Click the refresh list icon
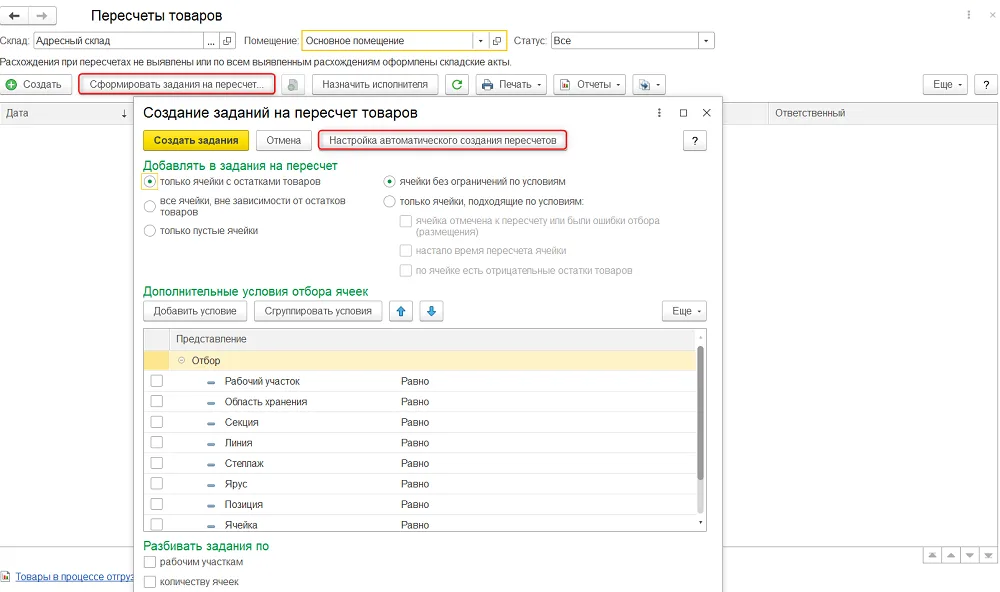 point(457,84)
